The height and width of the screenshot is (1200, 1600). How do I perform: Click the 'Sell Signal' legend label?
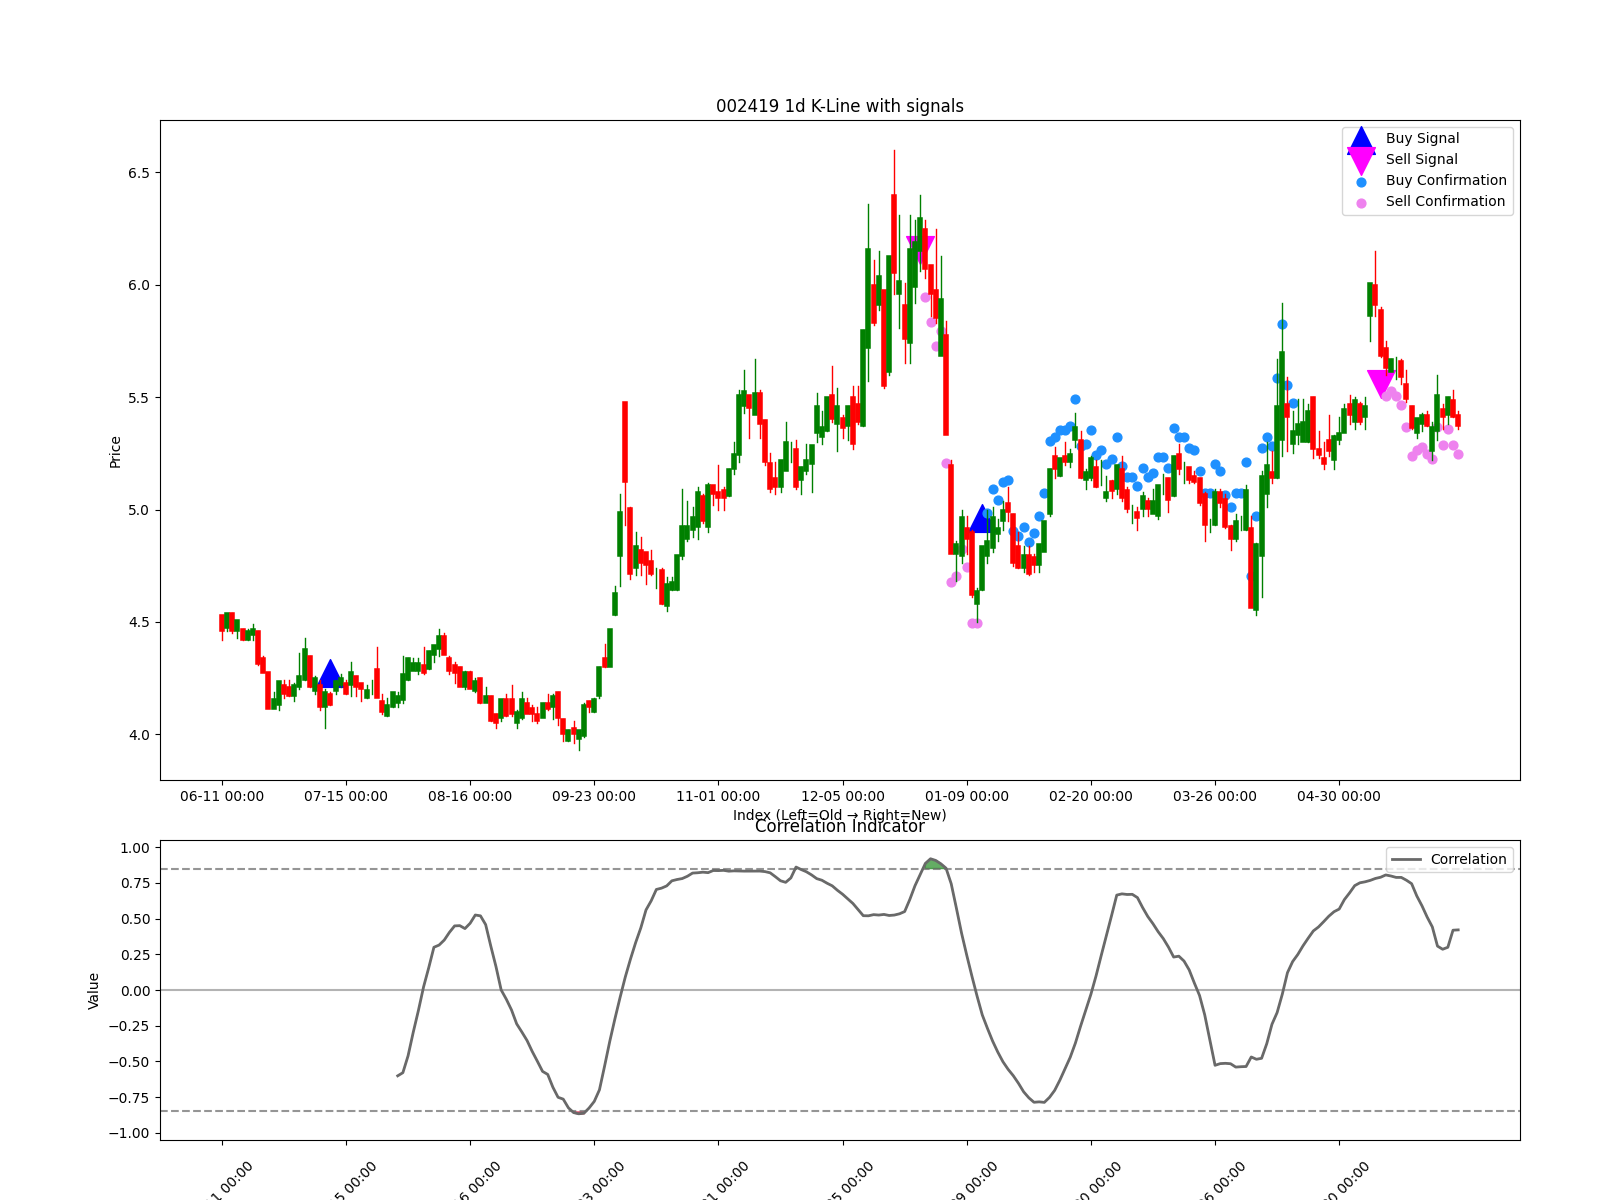1421,159
